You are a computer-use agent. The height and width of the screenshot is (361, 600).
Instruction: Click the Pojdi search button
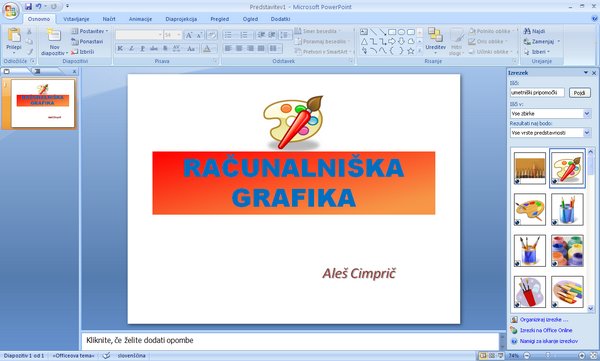click(x=579, y=93)
